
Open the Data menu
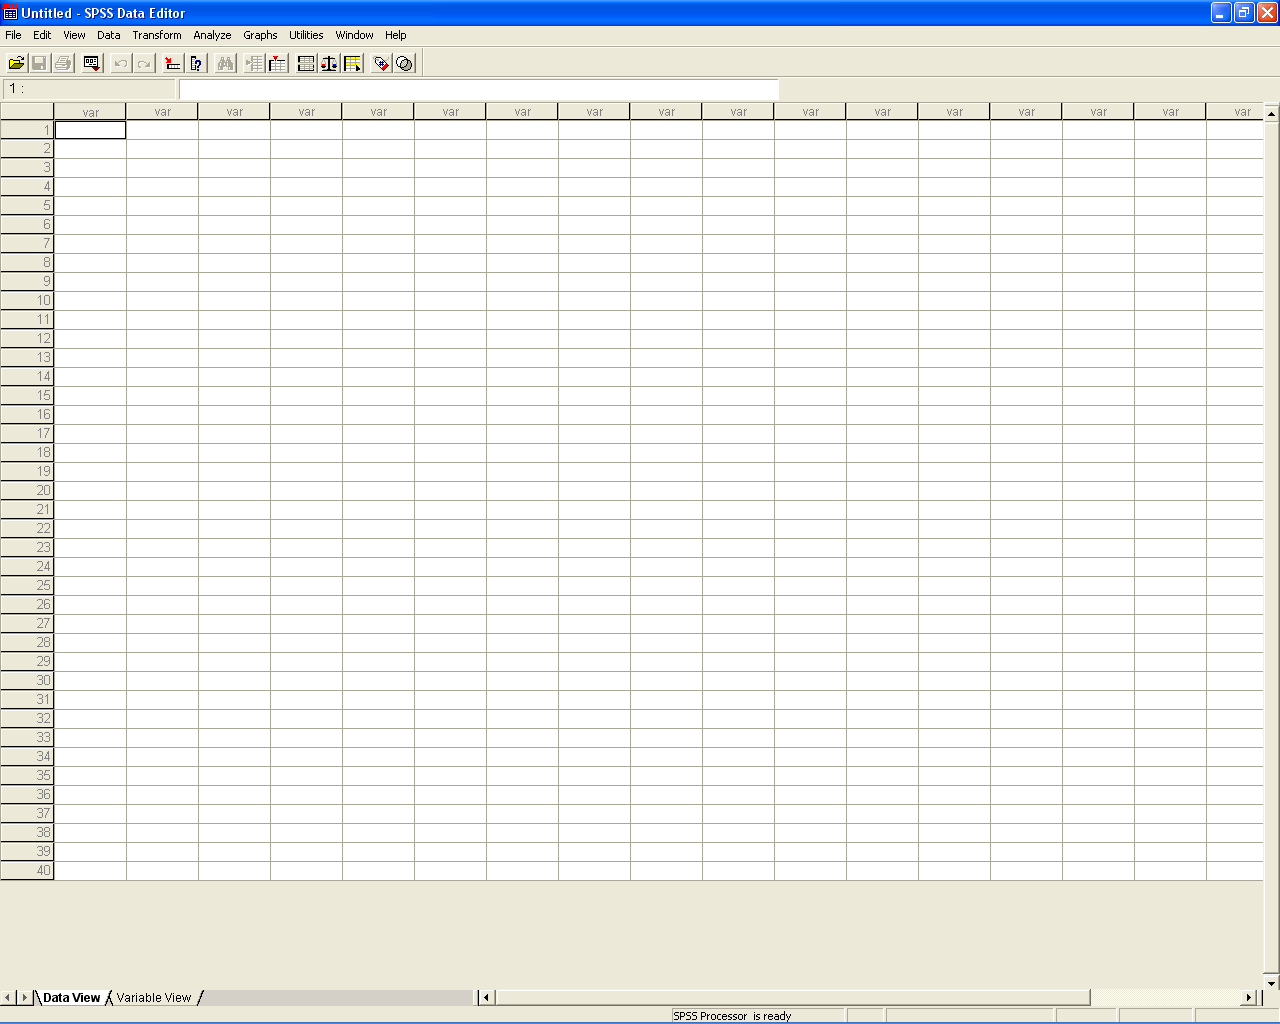(109, 35)
